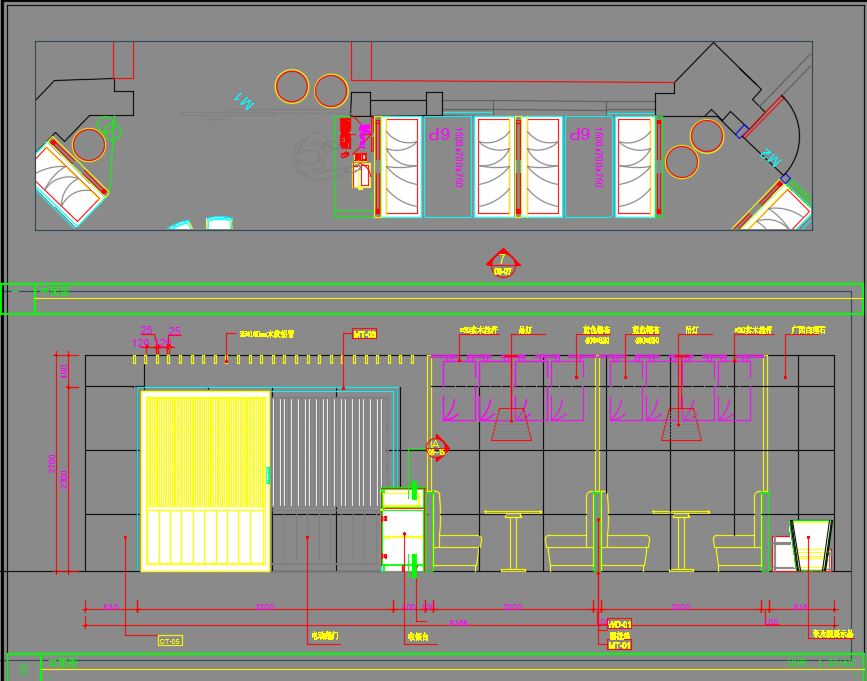
Task: Select the left magenta 9P table in plan
Action: tap(447, 167)
